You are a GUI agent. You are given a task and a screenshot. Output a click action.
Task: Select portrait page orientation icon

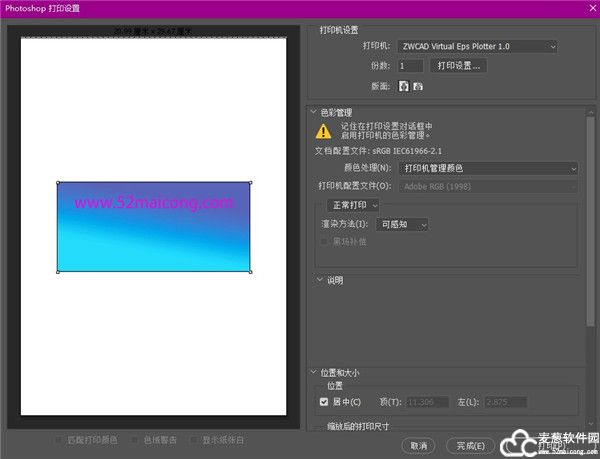[404, 87]
